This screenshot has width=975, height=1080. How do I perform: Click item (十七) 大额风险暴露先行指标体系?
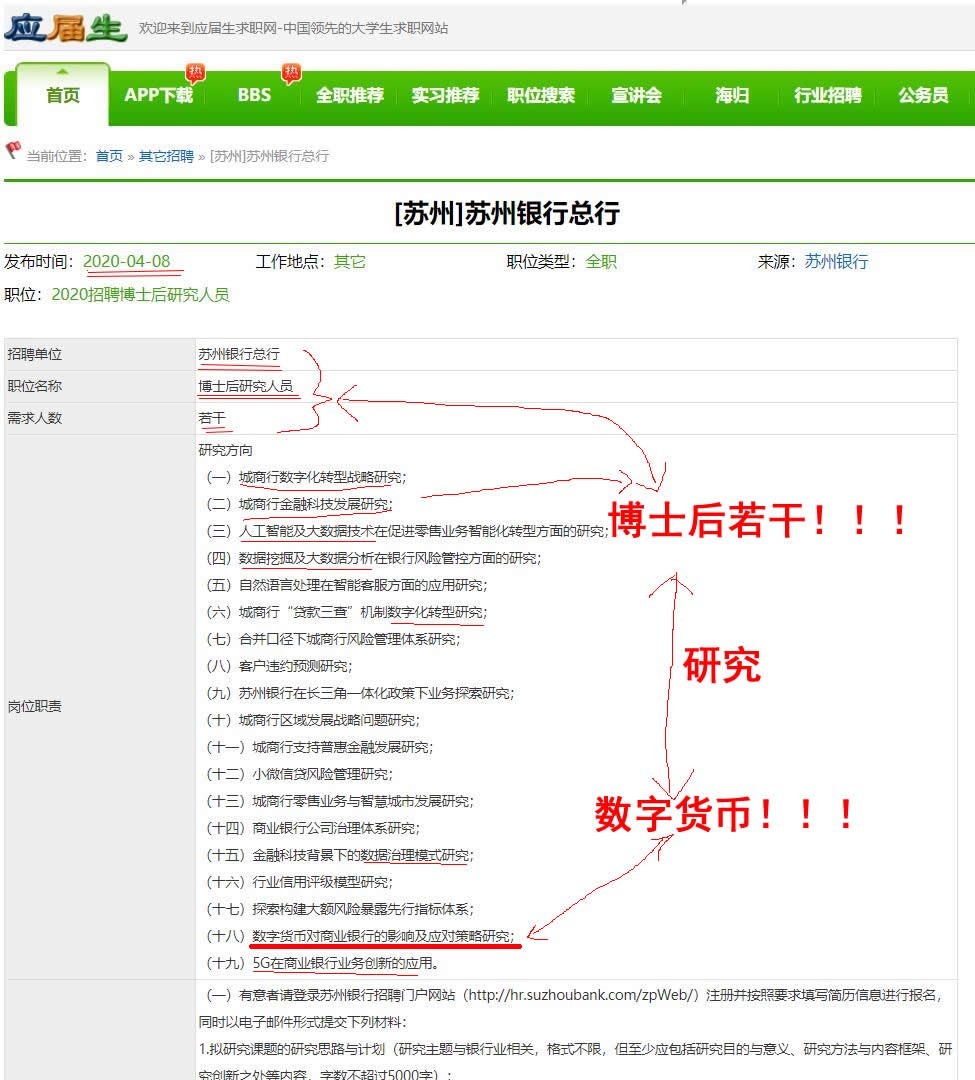340,909
